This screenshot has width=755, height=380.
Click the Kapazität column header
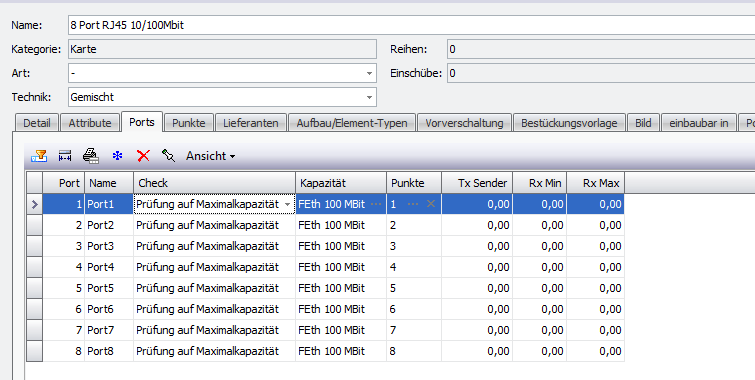click(x=341, y=183)
